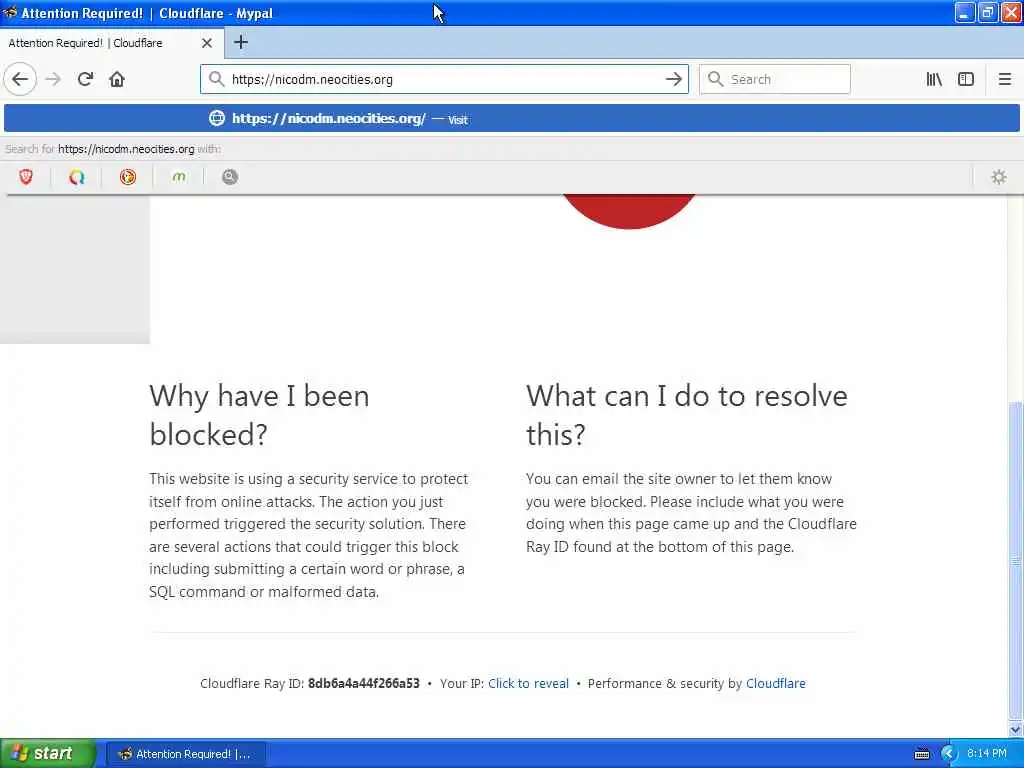Select the Attention Required Cloudflare tab
1024x768 pixels.
pos(112,43)
